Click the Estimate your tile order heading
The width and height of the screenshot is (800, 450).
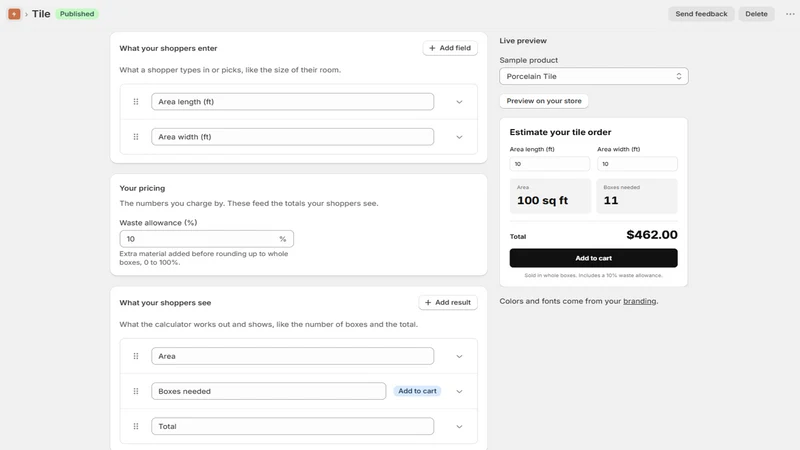pos(560,132)
